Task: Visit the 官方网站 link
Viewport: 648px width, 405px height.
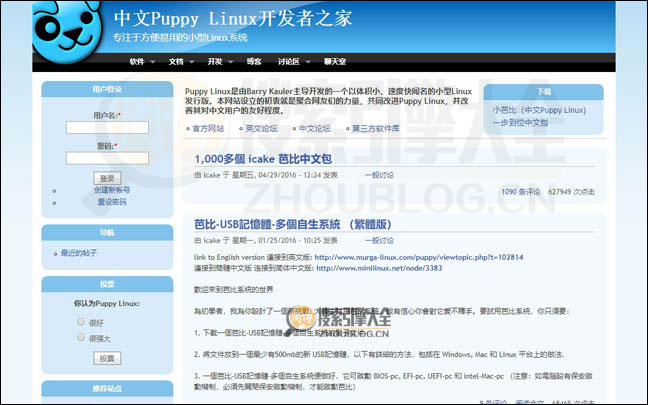Action: [208, 129]
